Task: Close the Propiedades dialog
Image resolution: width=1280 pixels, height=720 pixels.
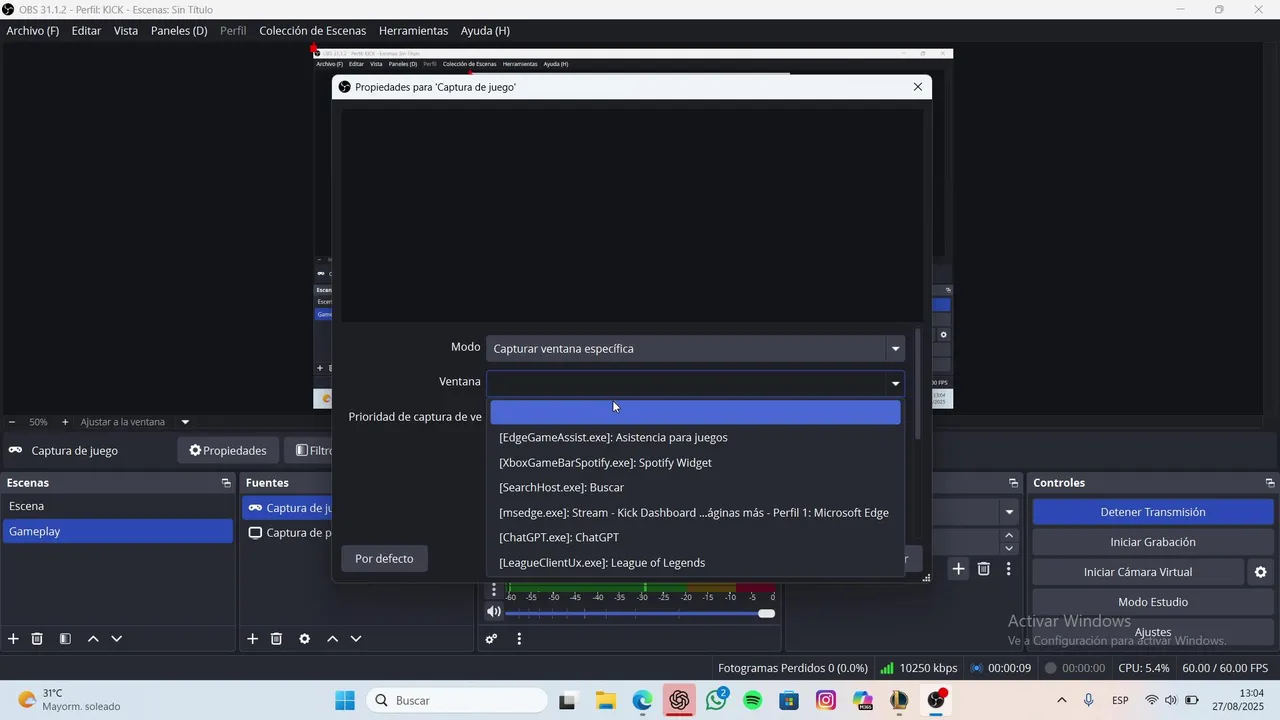Action: click(x=918, y=87)
